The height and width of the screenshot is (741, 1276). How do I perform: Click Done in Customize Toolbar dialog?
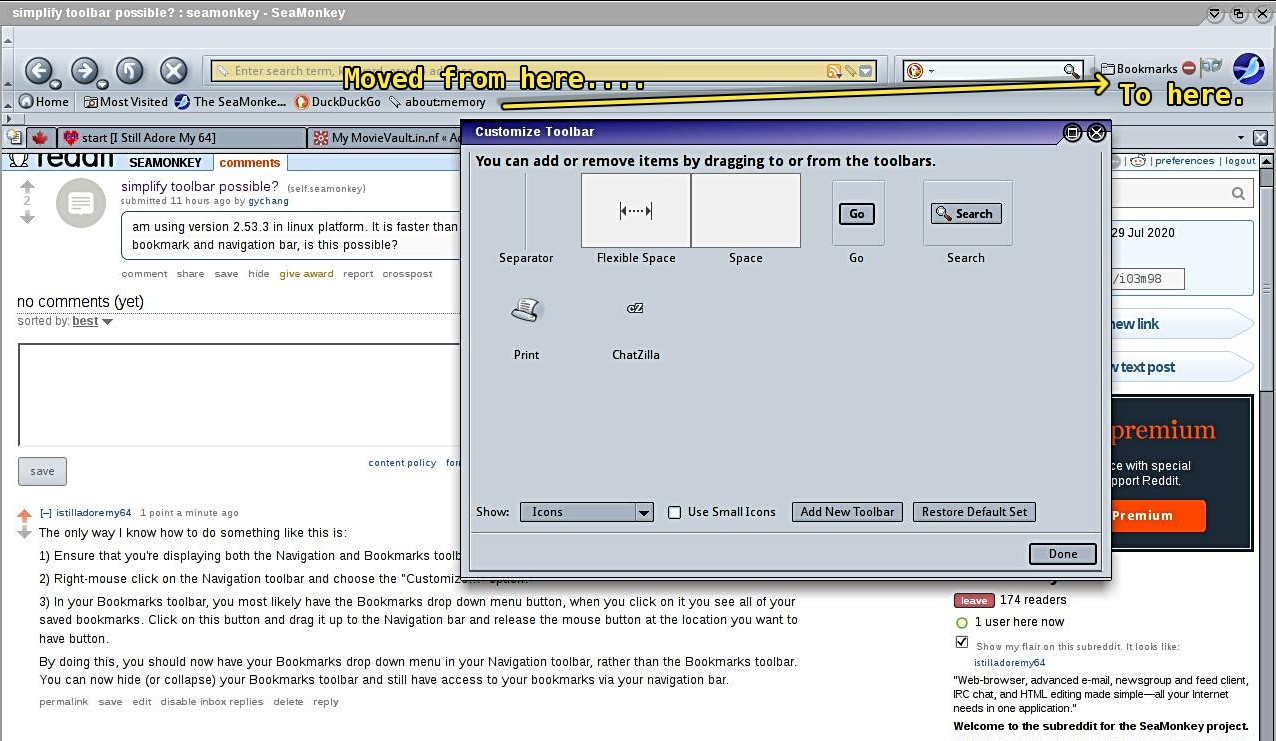[x=1062, y=554]
